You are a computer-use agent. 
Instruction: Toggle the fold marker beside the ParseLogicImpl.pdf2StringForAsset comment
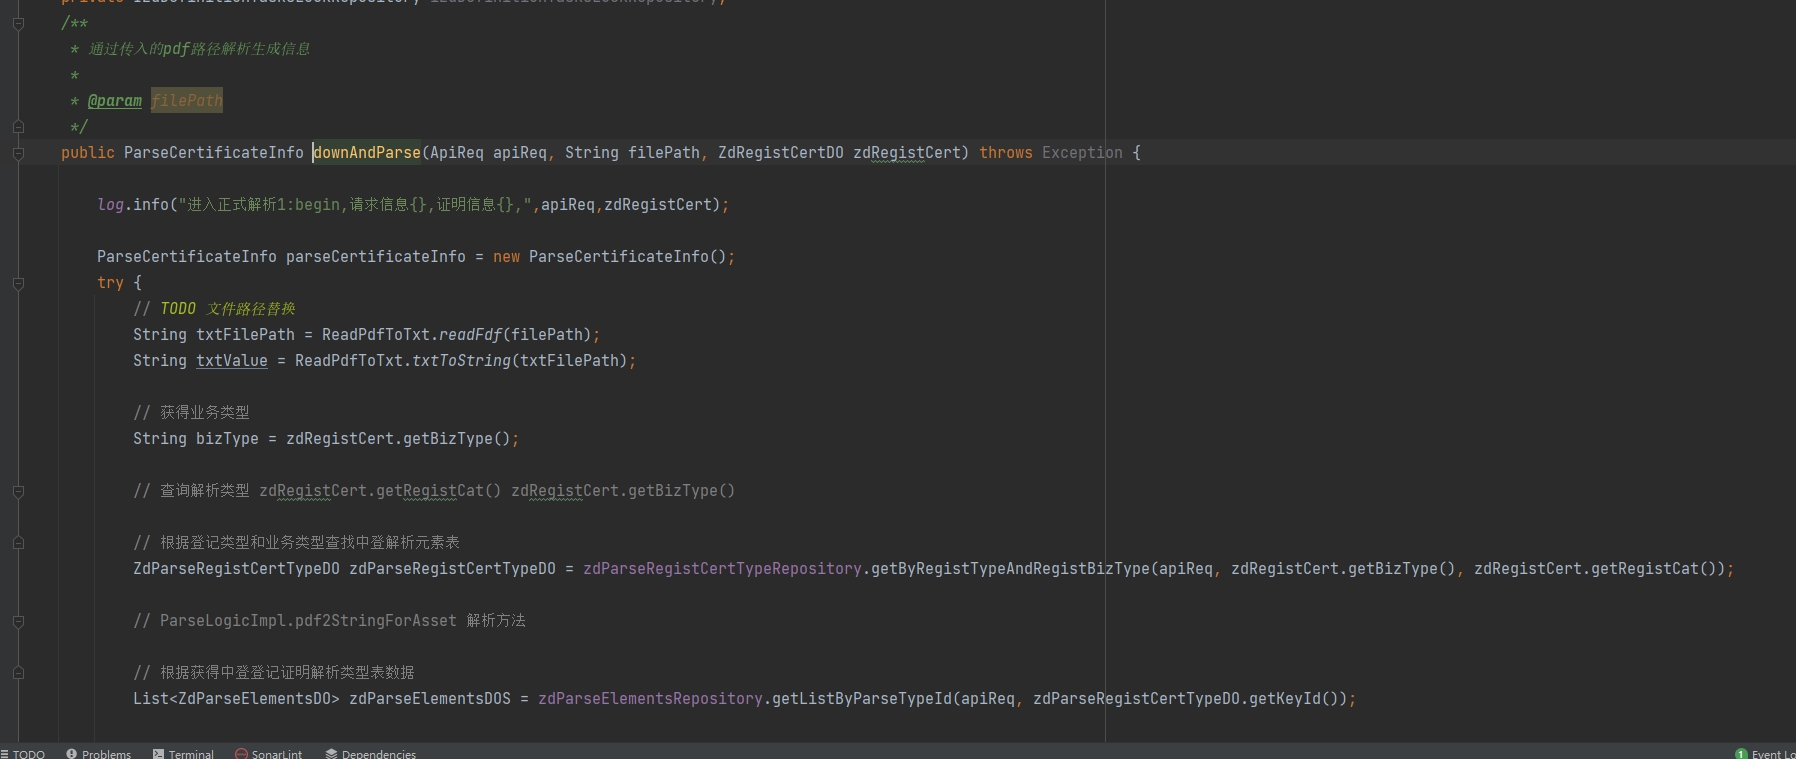[x=18, y=621]
